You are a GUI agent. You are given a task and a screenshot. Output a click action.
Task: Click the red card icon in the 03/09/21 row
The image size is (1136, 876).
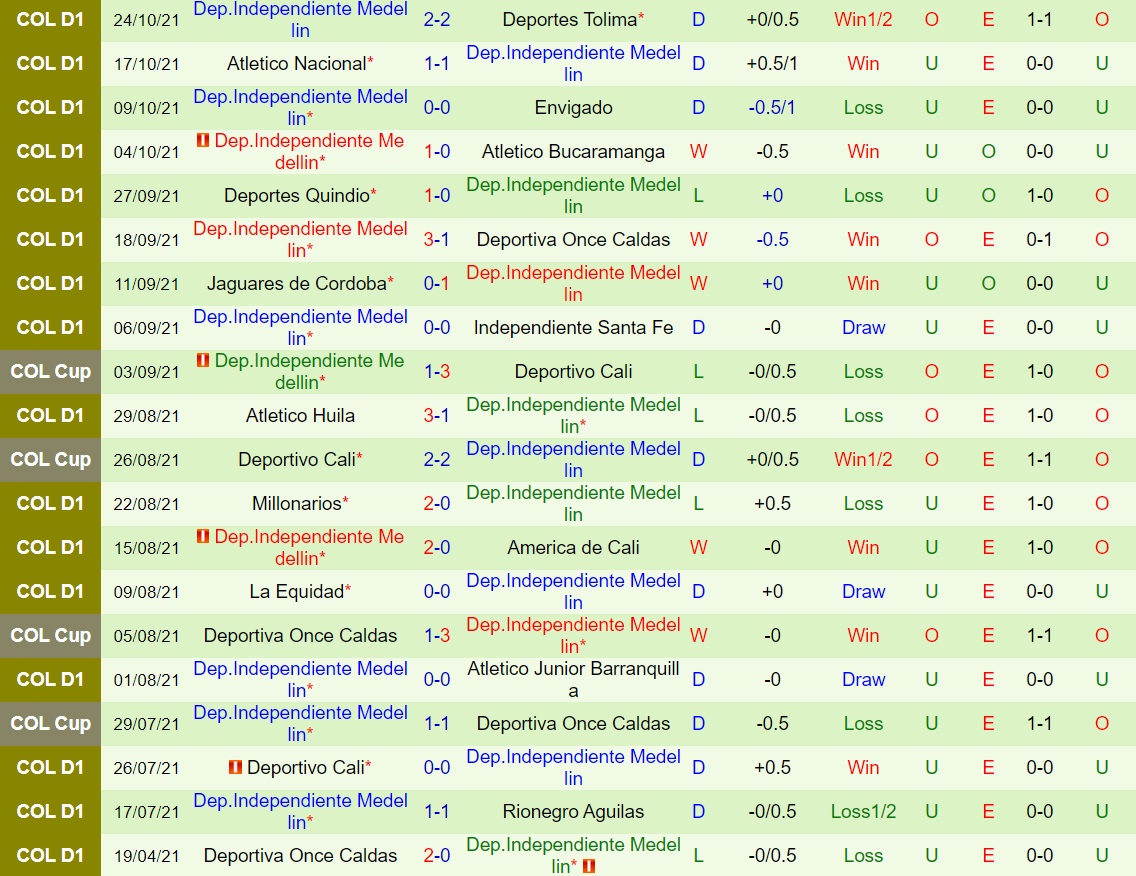(203, 360)
